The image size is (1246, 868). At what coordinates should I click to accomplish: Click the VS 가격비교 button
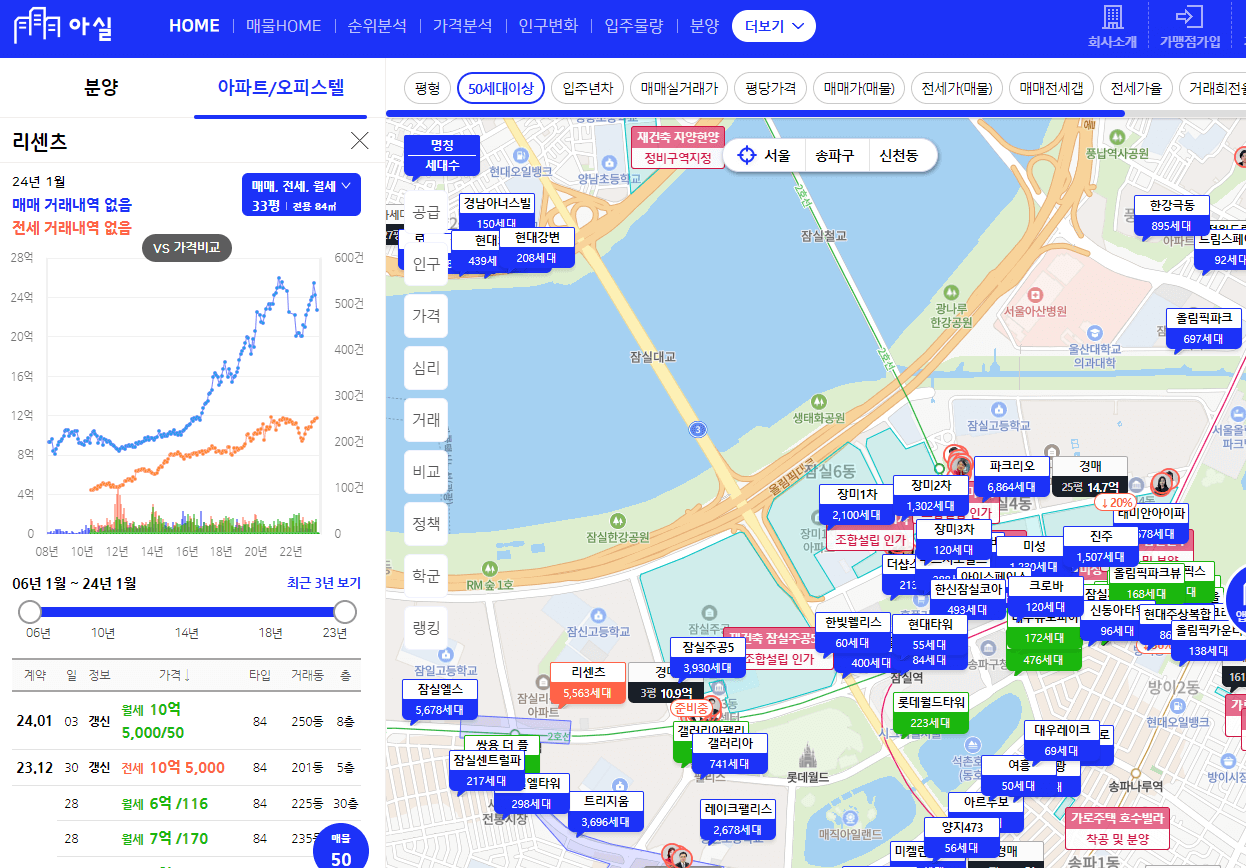point(187,247)
